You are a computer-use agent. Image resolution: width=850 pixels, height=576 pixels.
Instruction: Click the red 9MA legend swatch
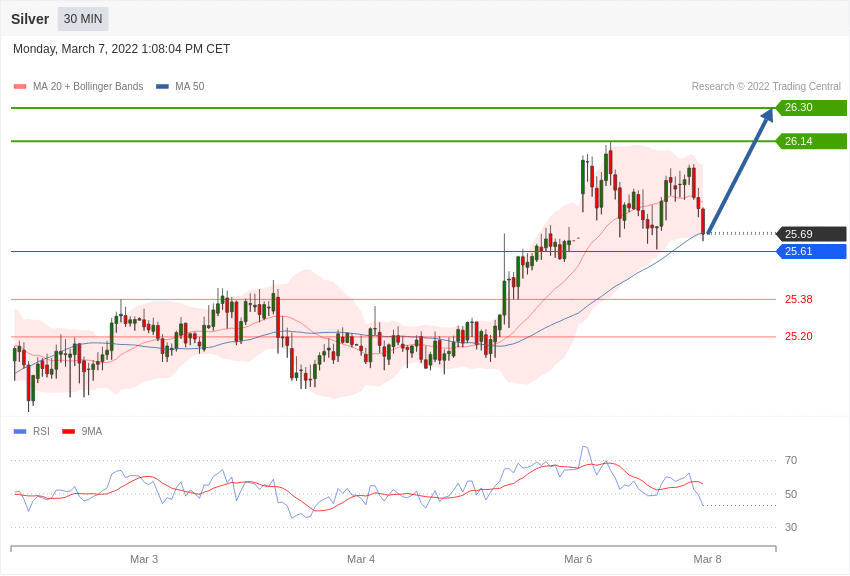tap(69, 432)
